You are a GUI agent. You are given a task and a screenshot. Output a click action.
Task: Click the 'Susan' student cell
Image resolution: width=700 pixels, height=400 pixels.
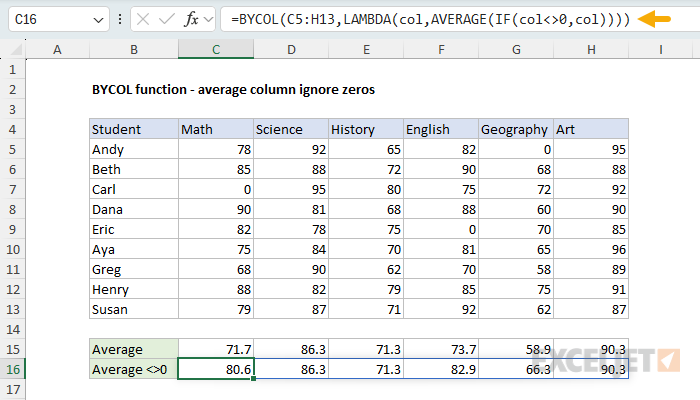coord(134,309)
